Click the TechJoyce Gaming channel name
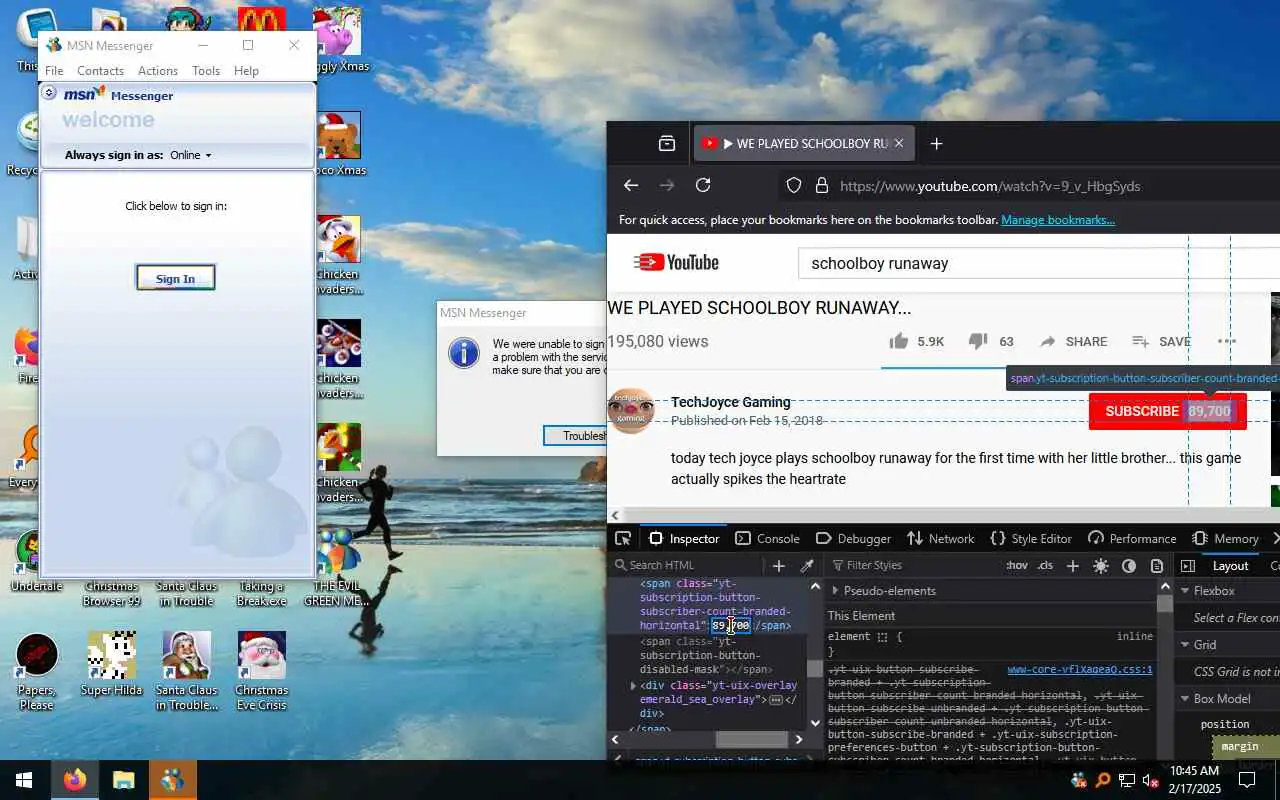Image resolution: width=1280 pixels, height=800 pixels. pyautogui.click(x=731, y=402)
